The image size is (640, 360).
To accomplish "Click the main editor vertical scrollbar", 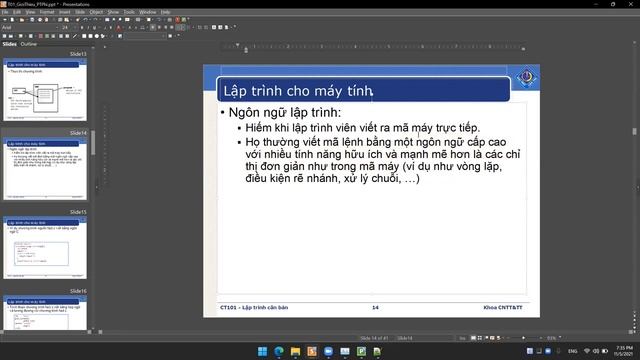I will 634,131.
